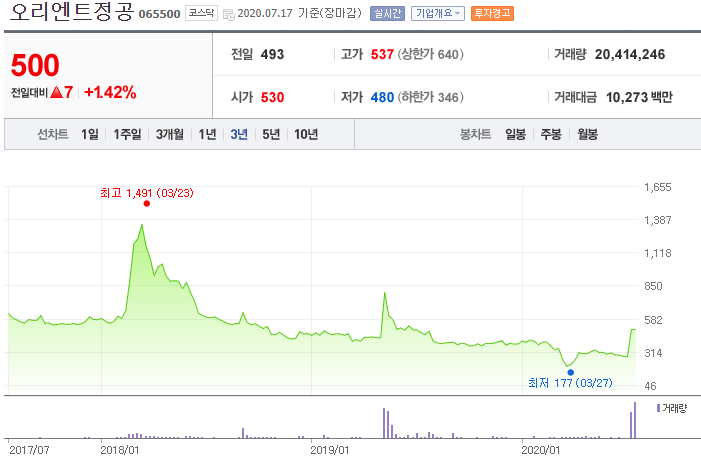Select the 1년 line chart tab
Screen dimensions: 701x475
(x=207, y=134)
